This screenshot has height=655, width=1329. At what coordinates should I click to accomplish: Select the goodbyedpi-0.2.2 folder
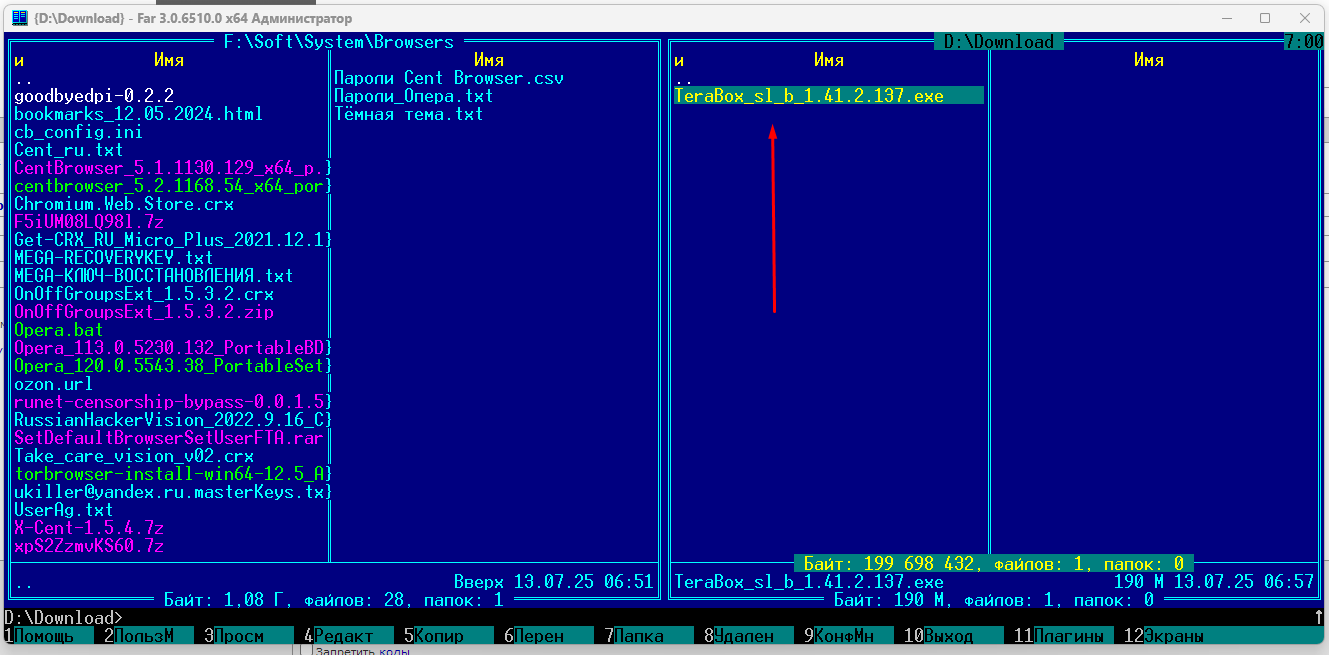coord(94,96)
